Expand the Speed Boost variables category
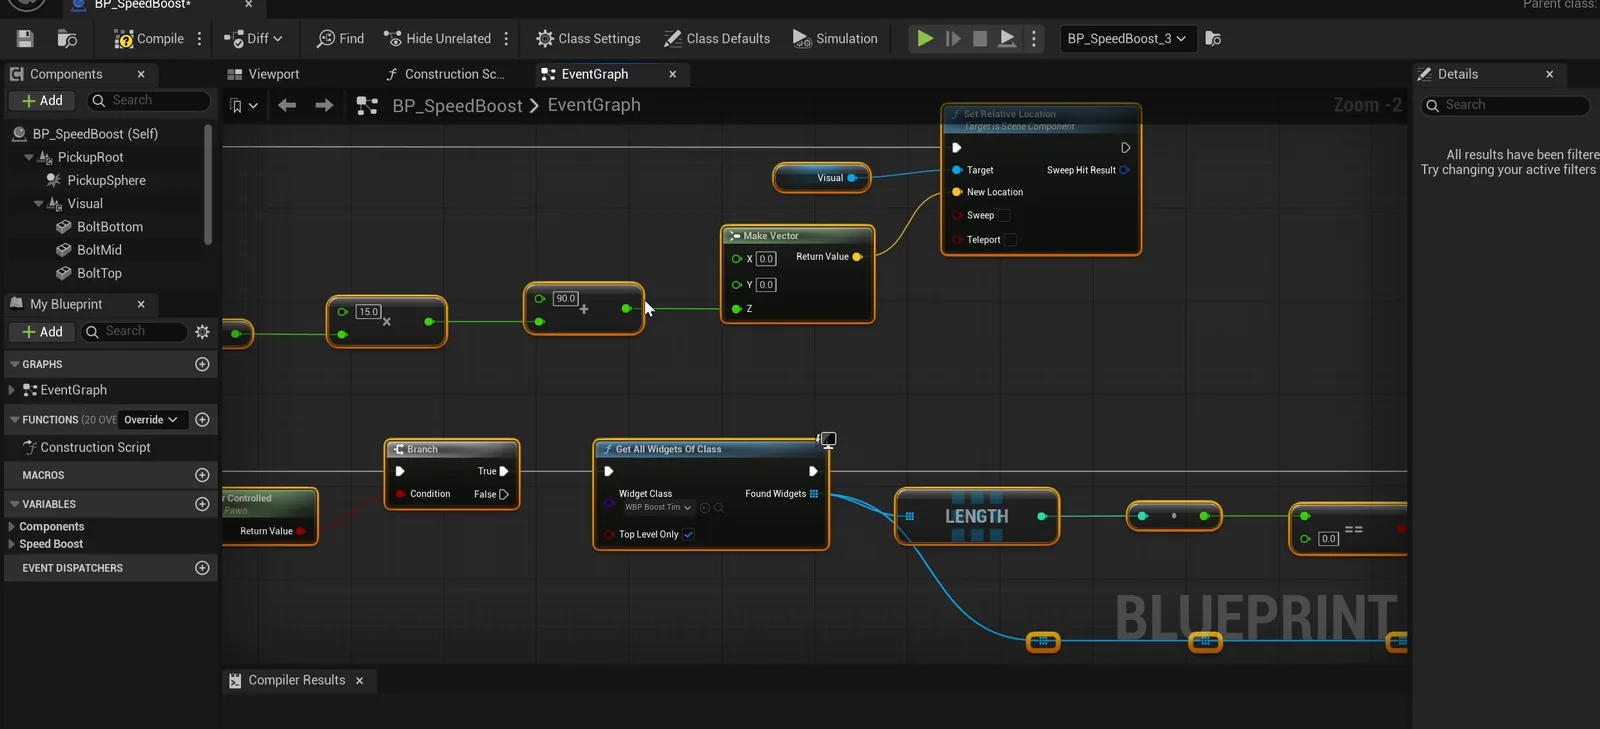 tap(12, 544)
